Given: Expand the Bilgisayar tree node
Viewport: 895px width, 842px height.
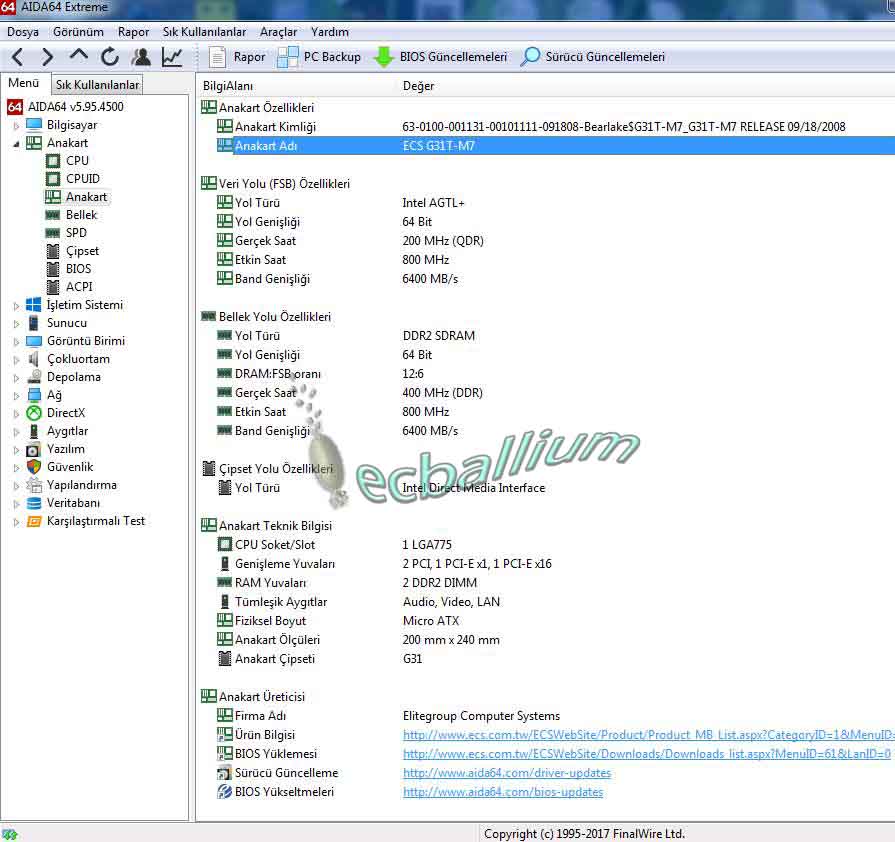Looking at the screenshot, I should click(x=16, y=126).
